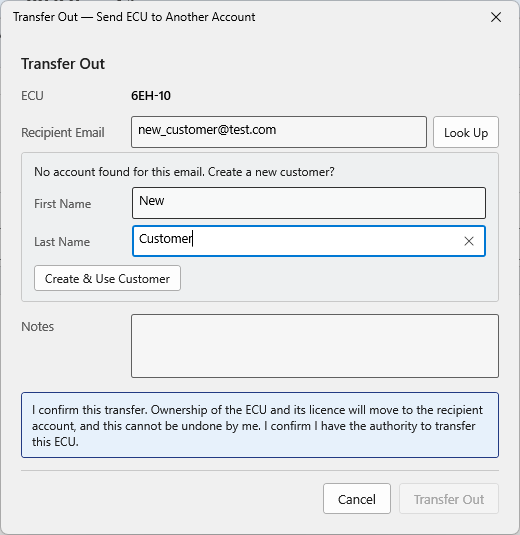Click the Transfer Out heading
Viewport: 520px width, 535px height.
coord(63,64)
